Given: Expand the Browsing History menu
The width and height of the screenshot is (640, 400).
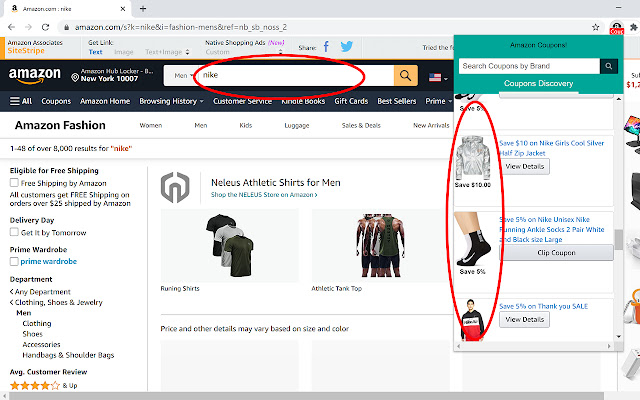Looking at the screenshot, I should click(x=171, y=101).
